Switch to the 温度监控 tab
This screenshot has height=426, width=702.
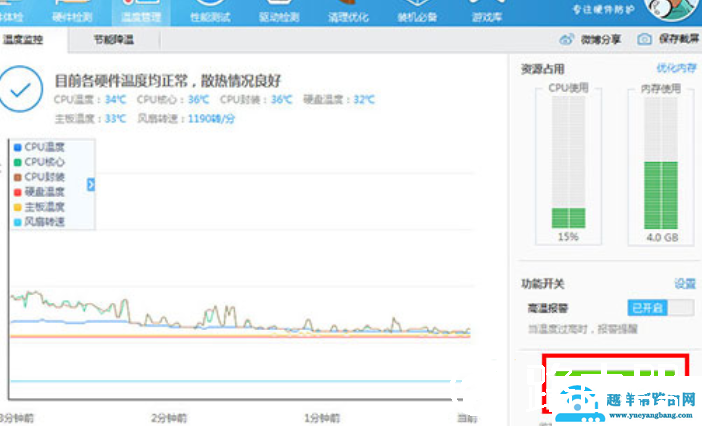pyautogui.click(x=23, y=40)
